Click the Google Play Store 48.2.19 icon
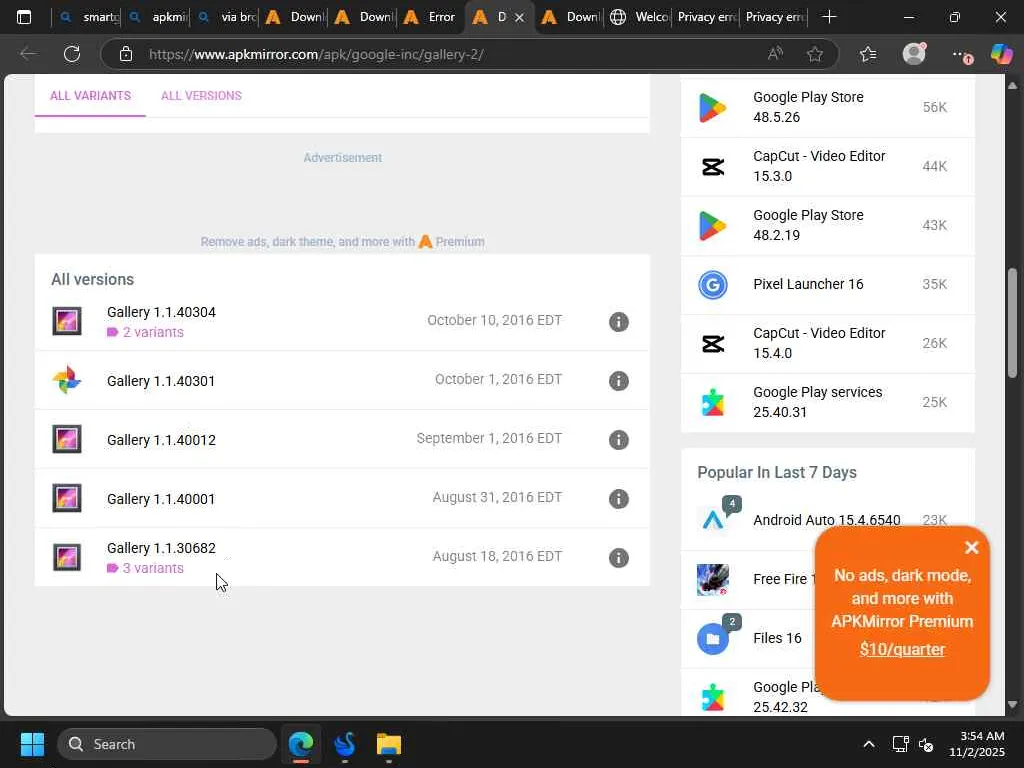 coord(712,225)
